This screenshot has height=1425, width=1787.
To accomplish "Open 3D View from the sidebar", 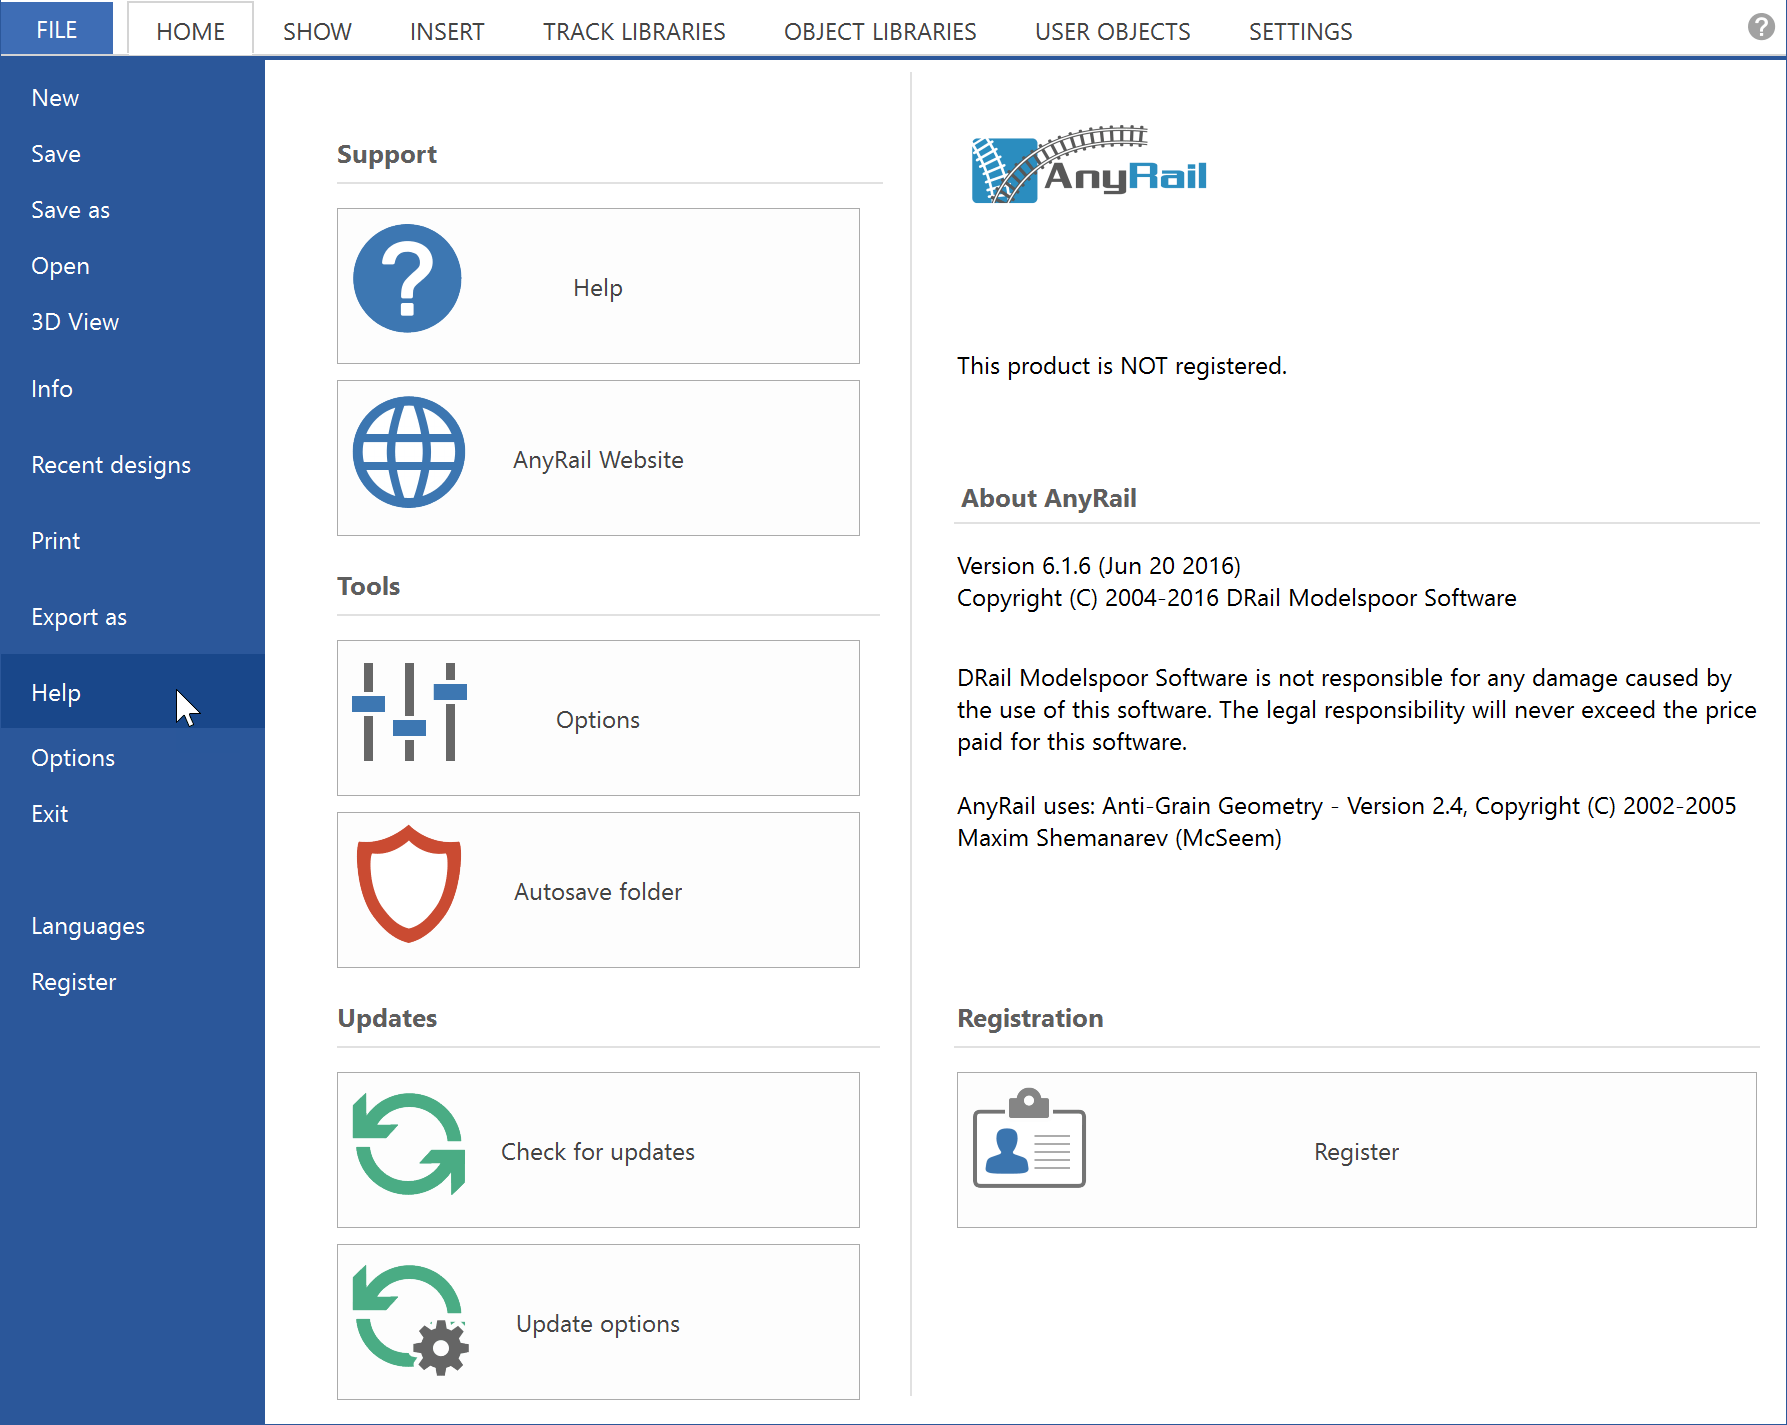I will pos(133,322).
